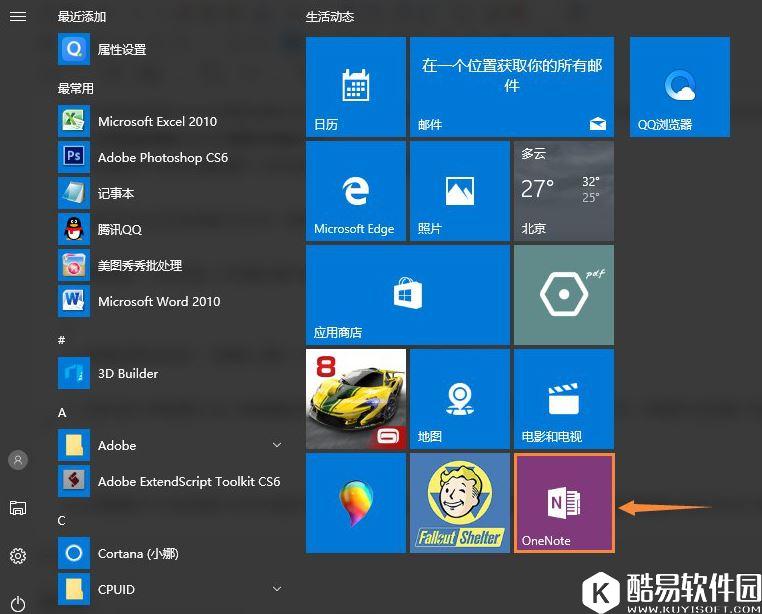Launch Adobe ExtendScript Toolkit CS6
Screen dimensions: 762x614
coord(170,481)
